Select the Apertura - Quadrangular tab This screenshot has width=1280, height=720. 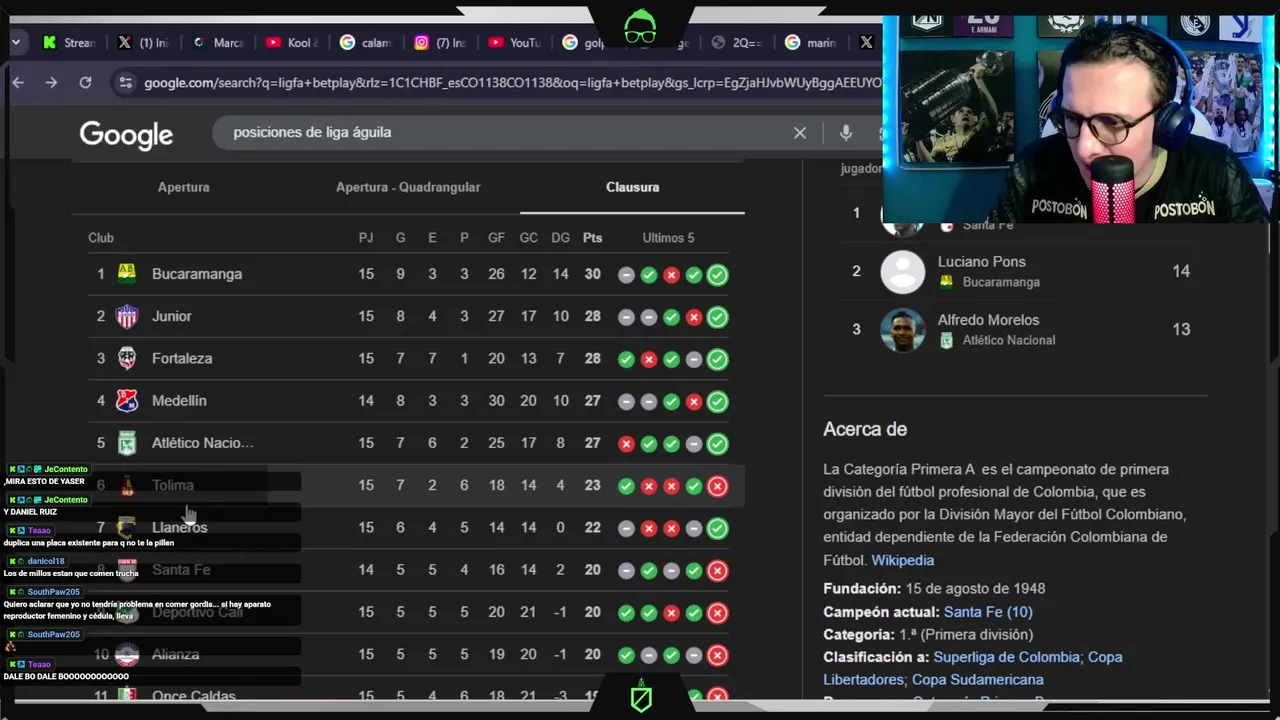[408, 187]
